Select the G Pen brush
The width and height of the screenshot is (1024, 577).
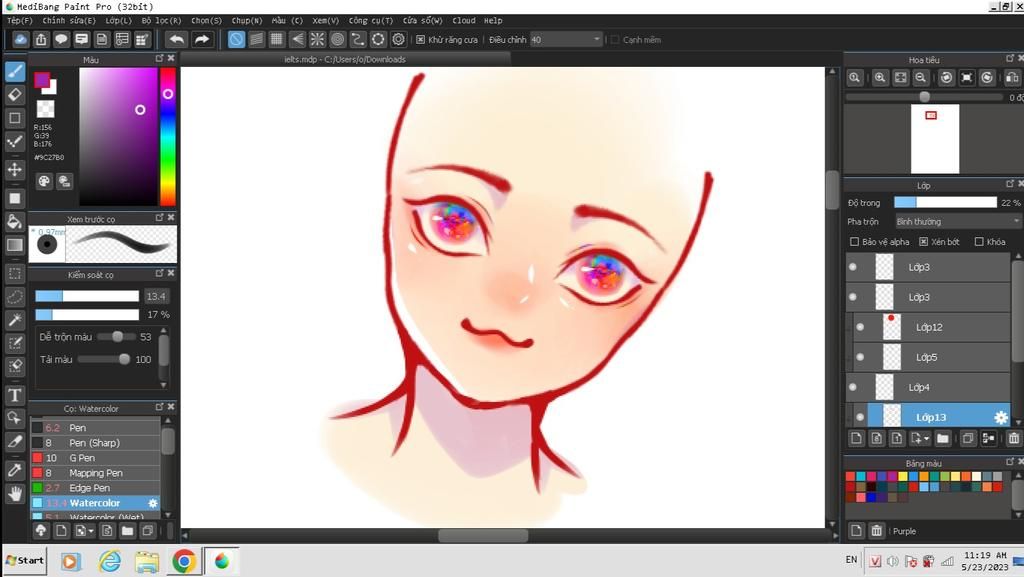[x=82, y=458]
